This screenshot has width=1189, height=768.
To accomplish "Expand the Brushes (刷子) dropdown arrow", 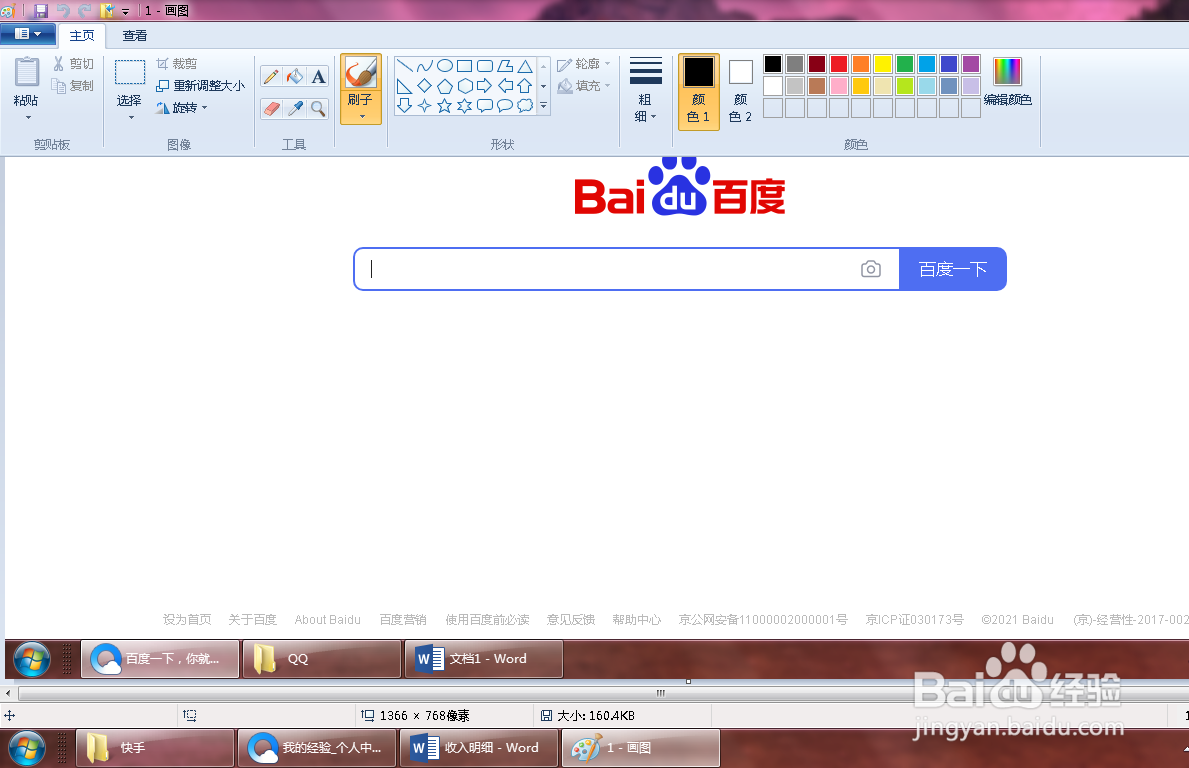I will [x=362, y=116].
